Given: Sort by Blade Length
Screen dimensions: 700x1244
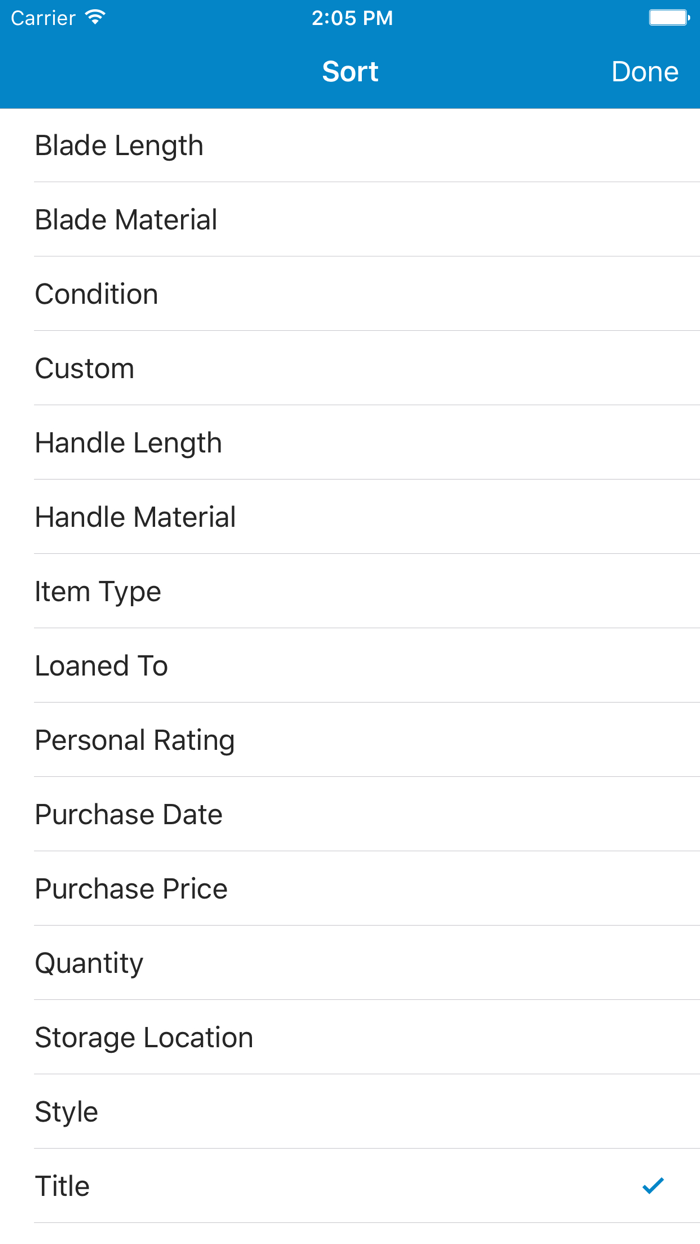Looking at the screenshot, I should coord(119,146).
